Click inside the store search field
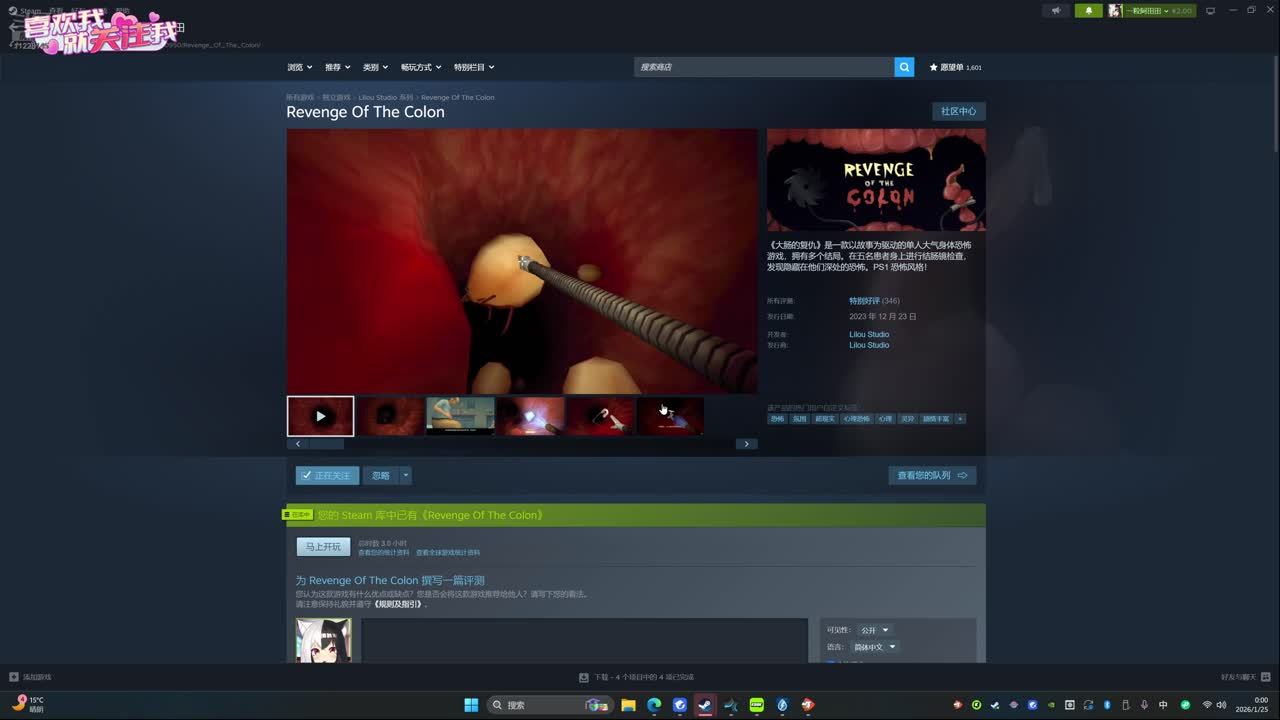The image size is (1280, 720). 764,67
